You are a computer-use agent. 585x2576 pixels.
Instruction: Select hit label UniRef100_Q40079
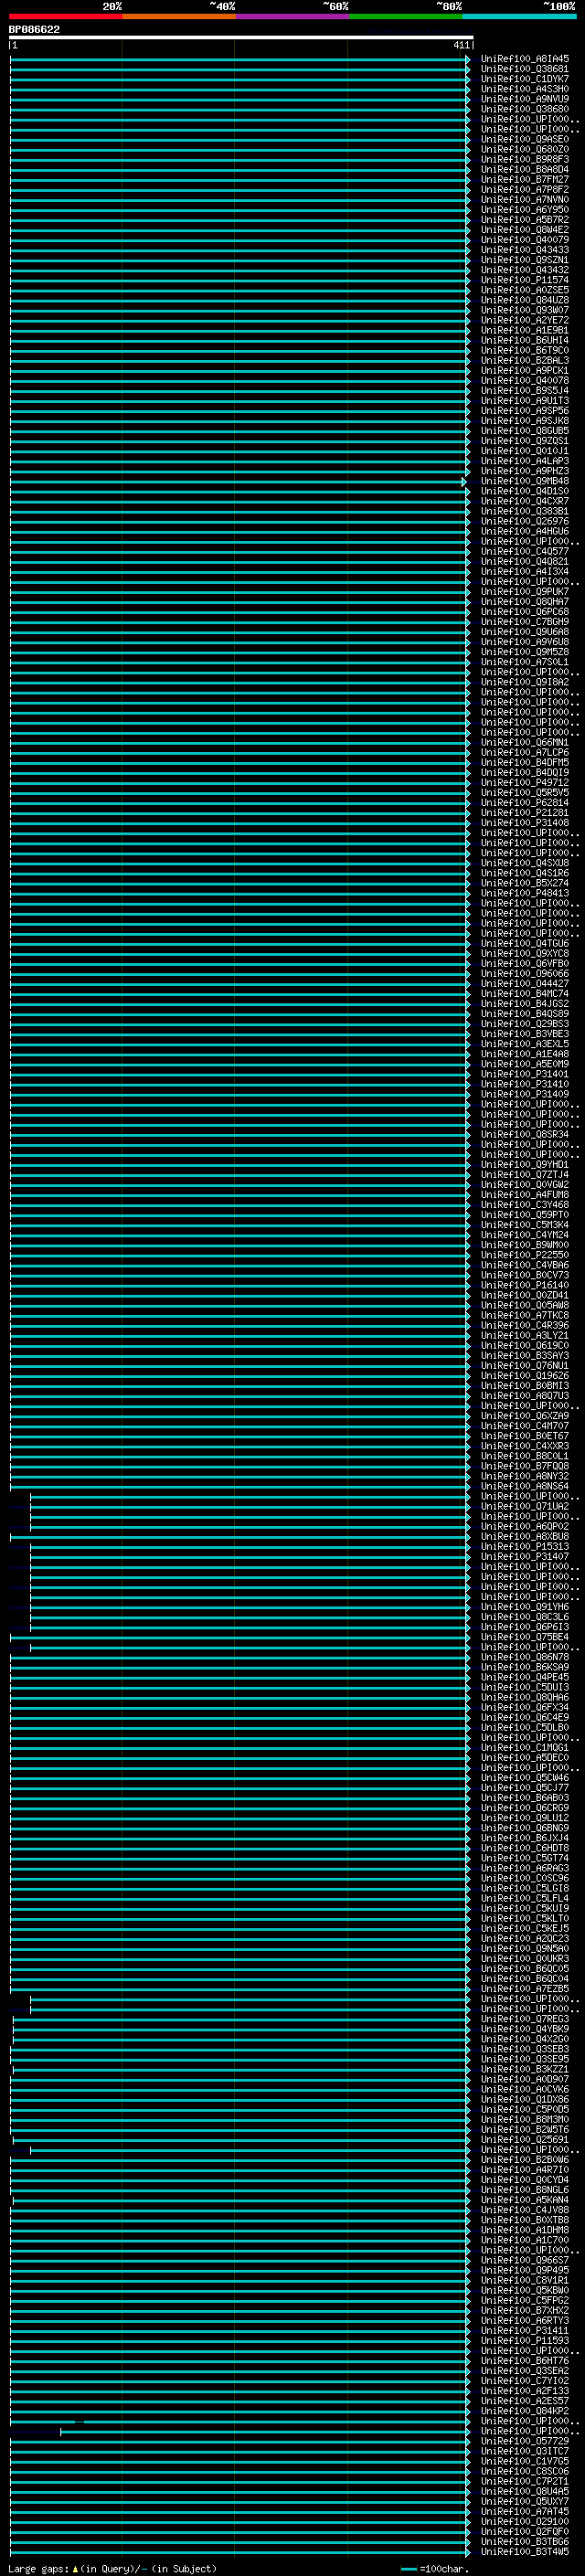[525, 240]
